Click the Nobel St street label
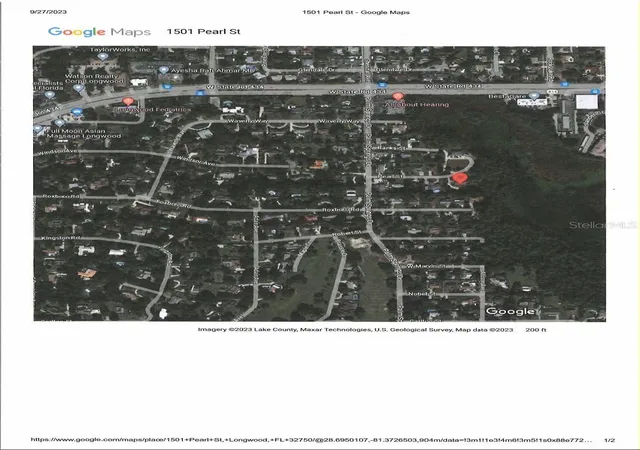The width and height of the screenshot is (640, 450). [422, 294]
